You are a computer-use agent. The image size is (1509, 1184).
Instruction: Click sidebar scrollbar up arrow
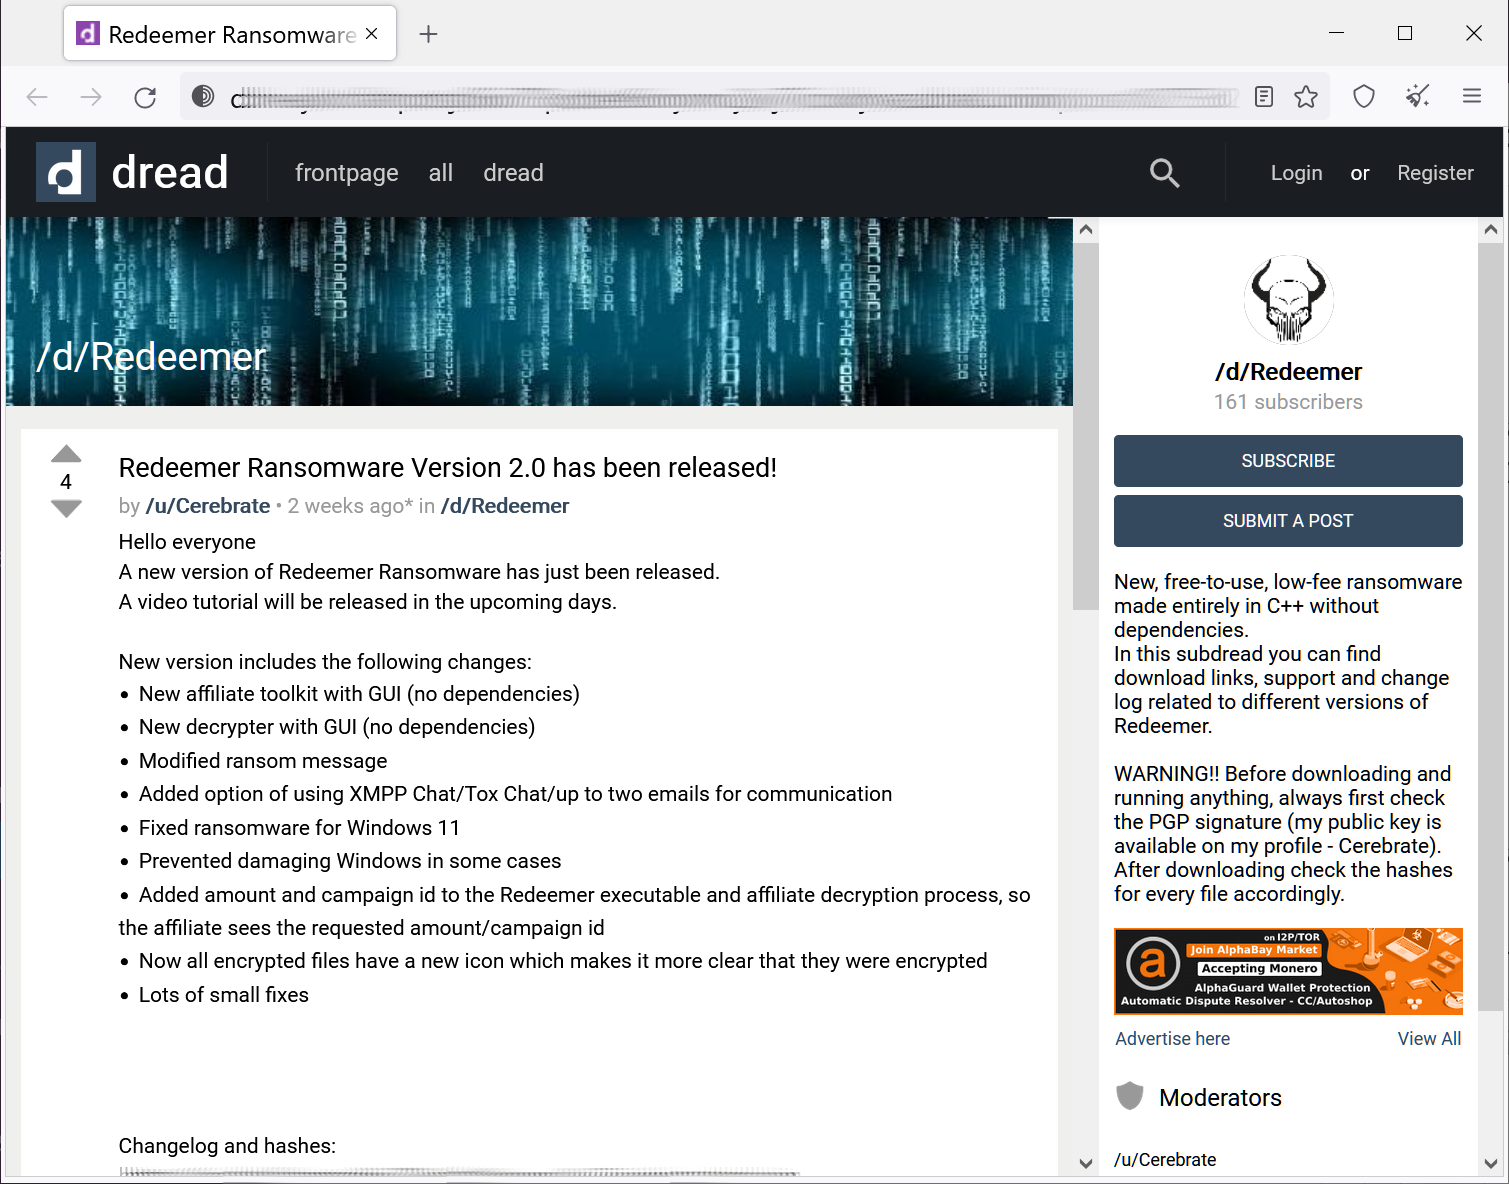tap(1491, 230)
